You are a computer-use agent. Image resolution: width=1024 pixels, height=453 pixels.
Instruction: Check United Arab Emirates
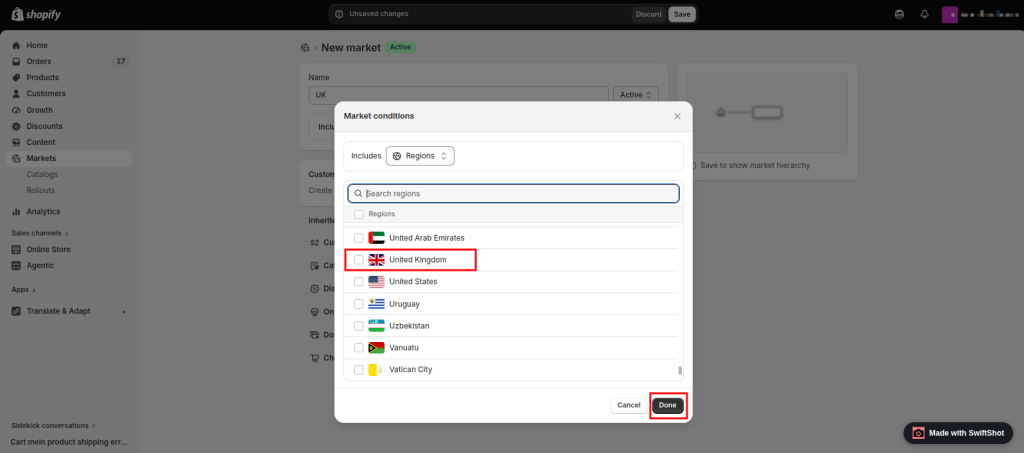coord(359,238)
